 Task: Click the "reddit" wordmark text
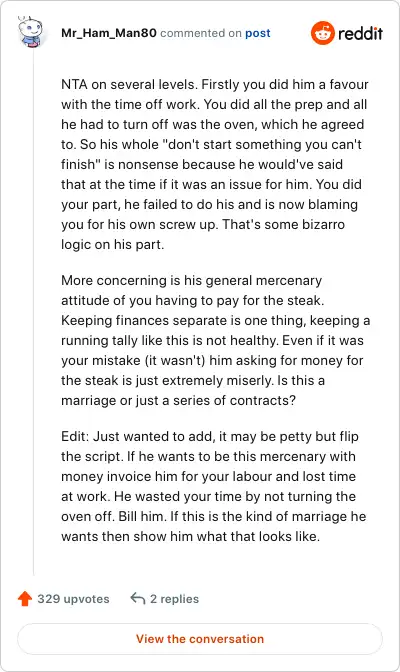pyautogui.click(x=360, y=33)
